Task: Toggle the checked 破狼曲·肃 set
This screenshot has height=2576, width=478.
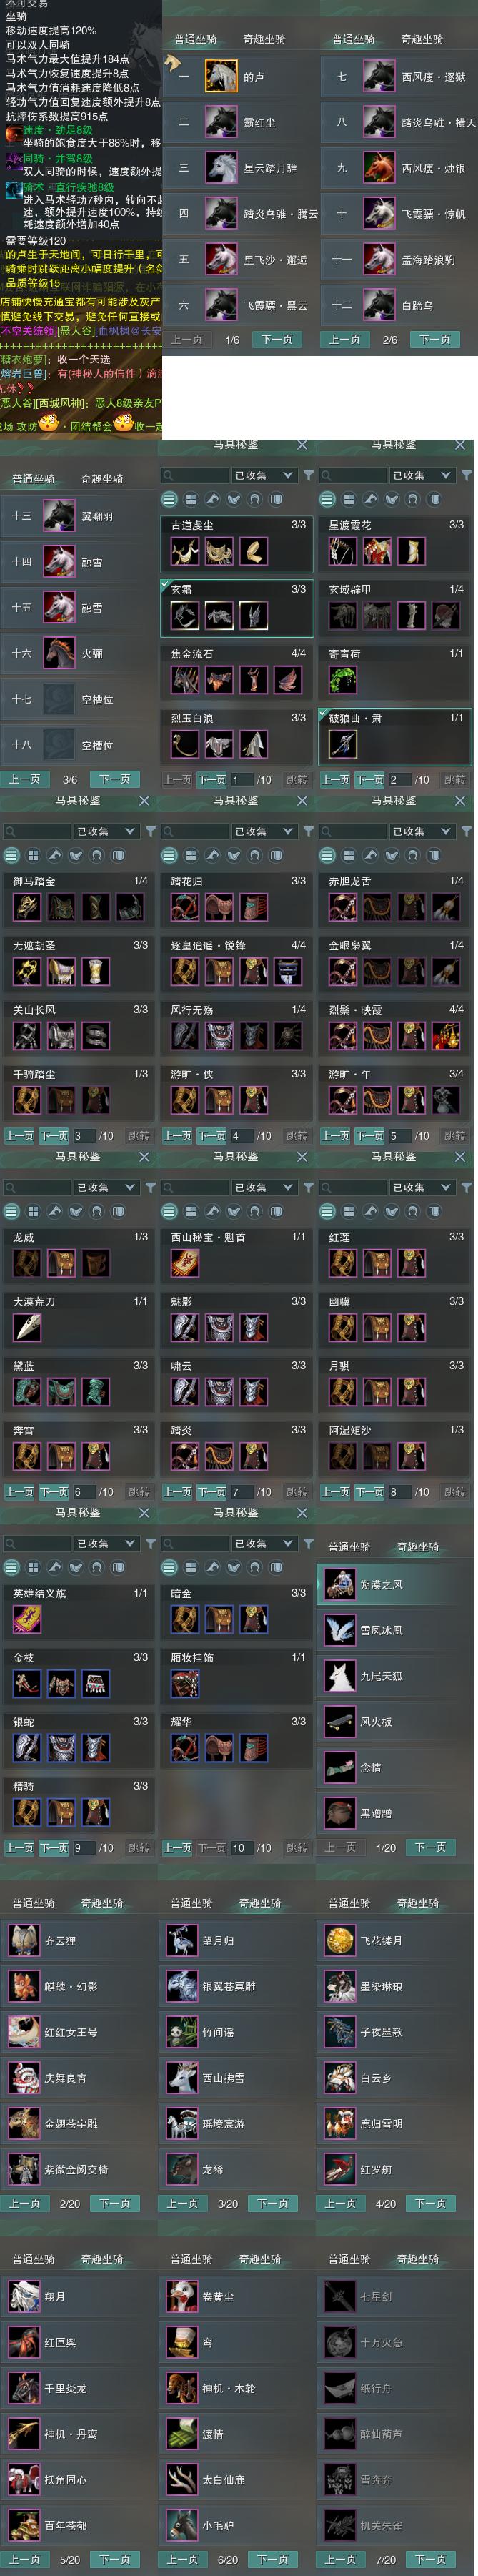Action: coord(395,736)
